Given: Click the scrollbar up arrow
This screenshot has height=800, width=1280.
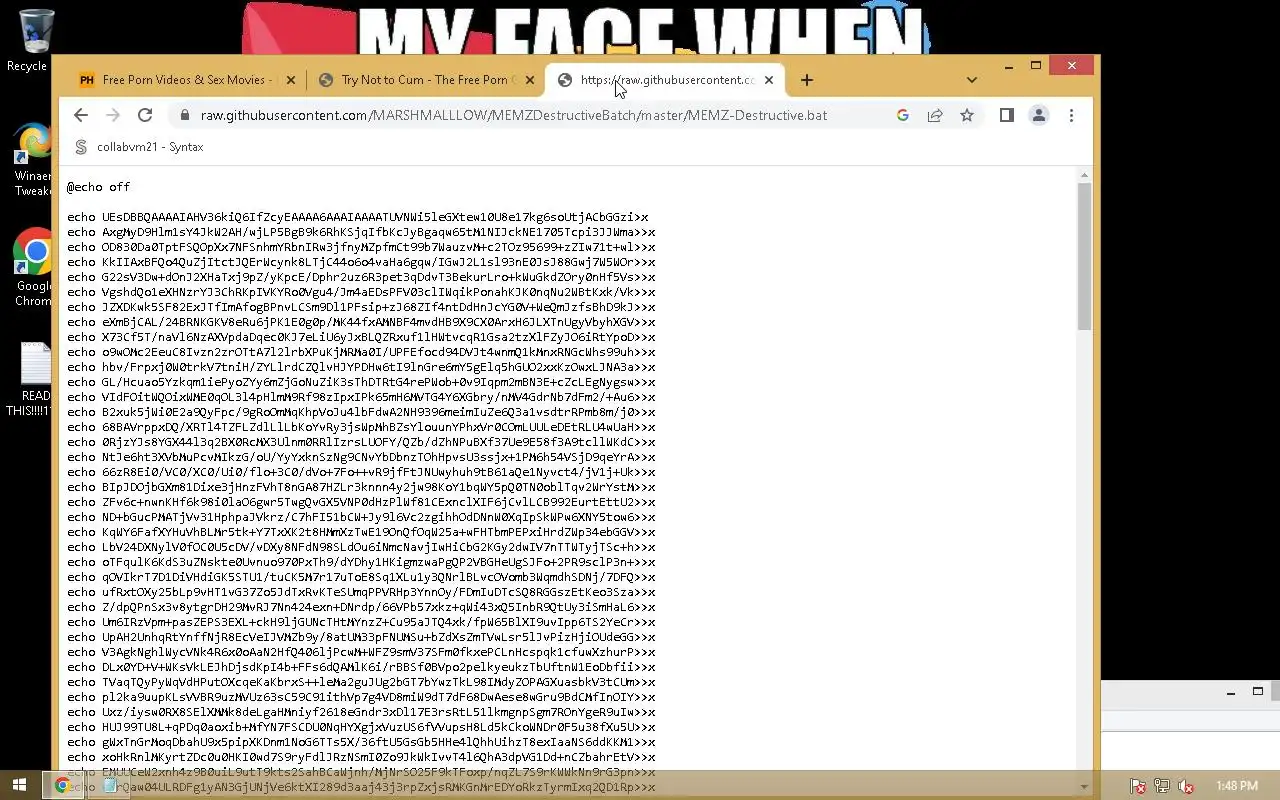Looking at the screenshot, I should pos(1084,175).
